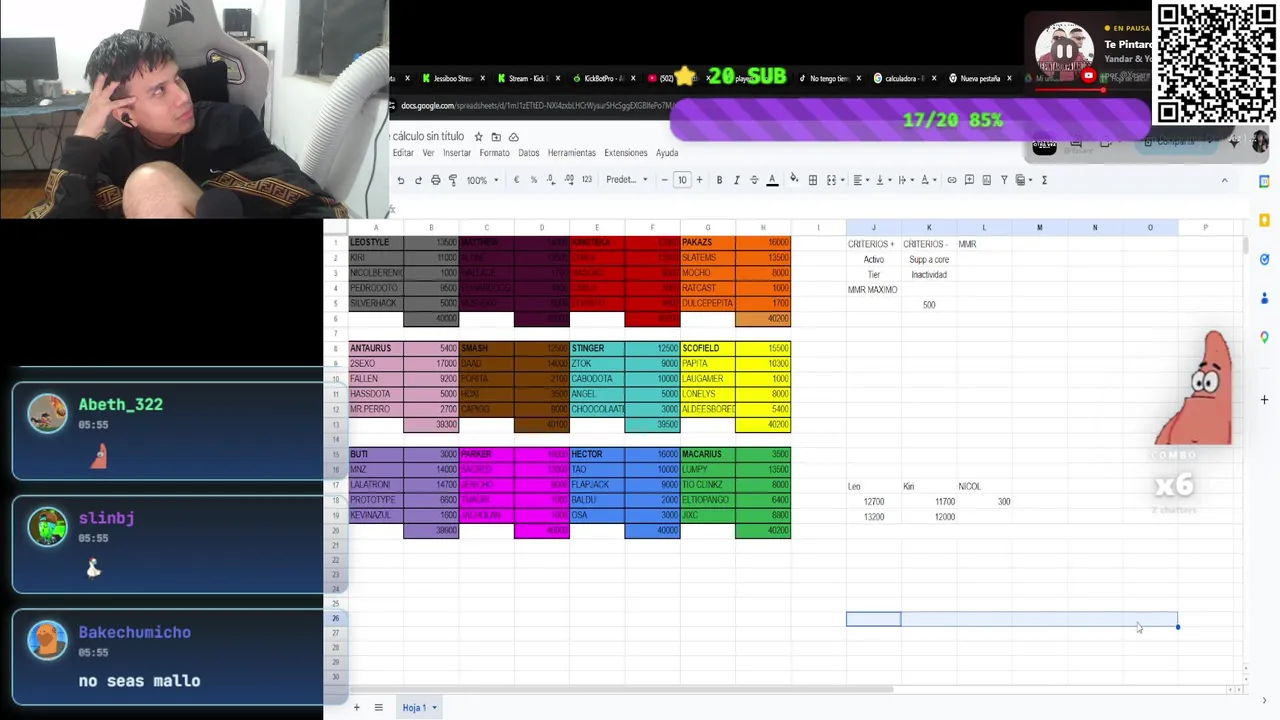Click the Redo icon in the toolbar

[x=418, y=180]
